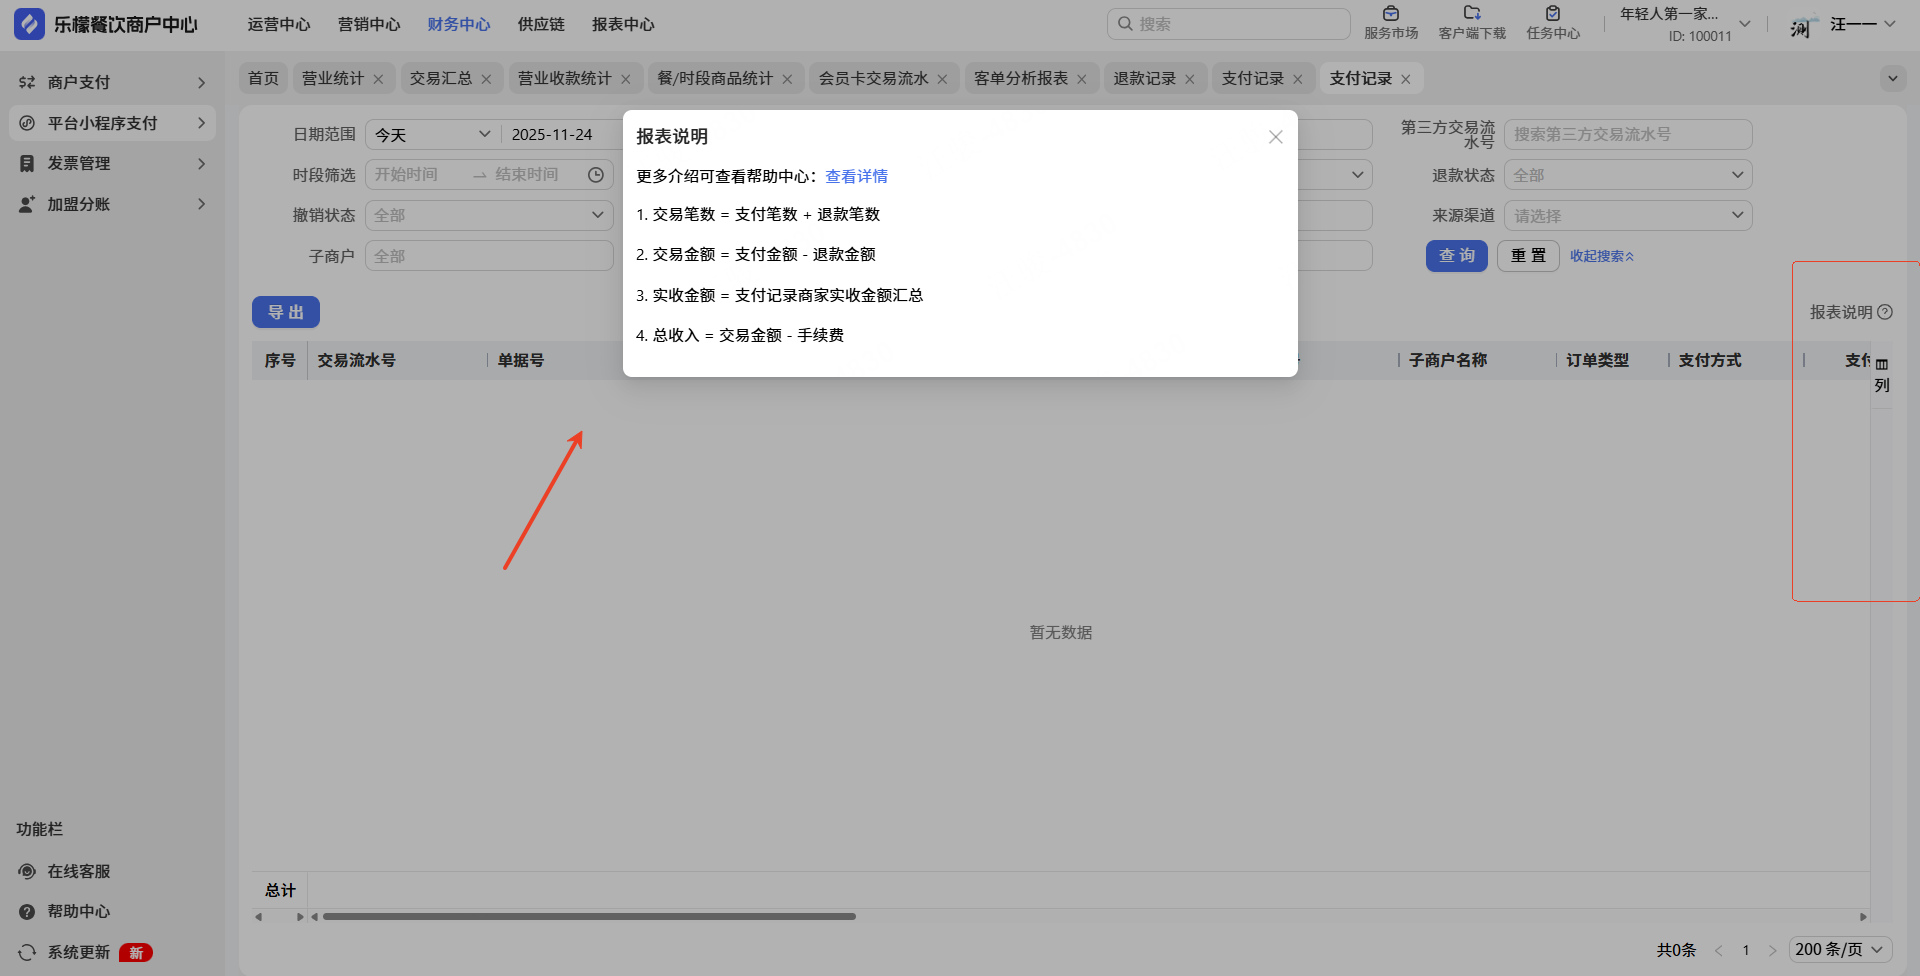Open the 200 条/页 page size dropdown
This screenshot has width=1920, height=976.
pyautogui.click(x=1840, y=950)
